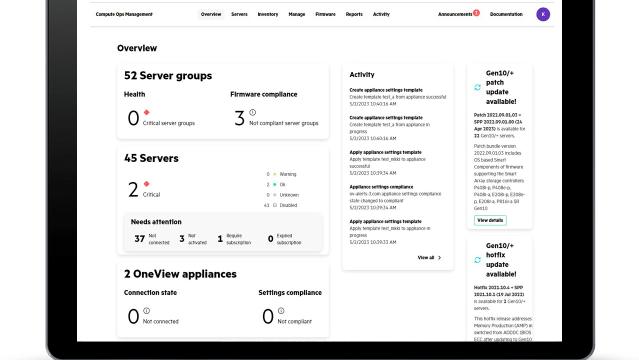Click the chevron arrow next to View all

[x=439, y=258]
